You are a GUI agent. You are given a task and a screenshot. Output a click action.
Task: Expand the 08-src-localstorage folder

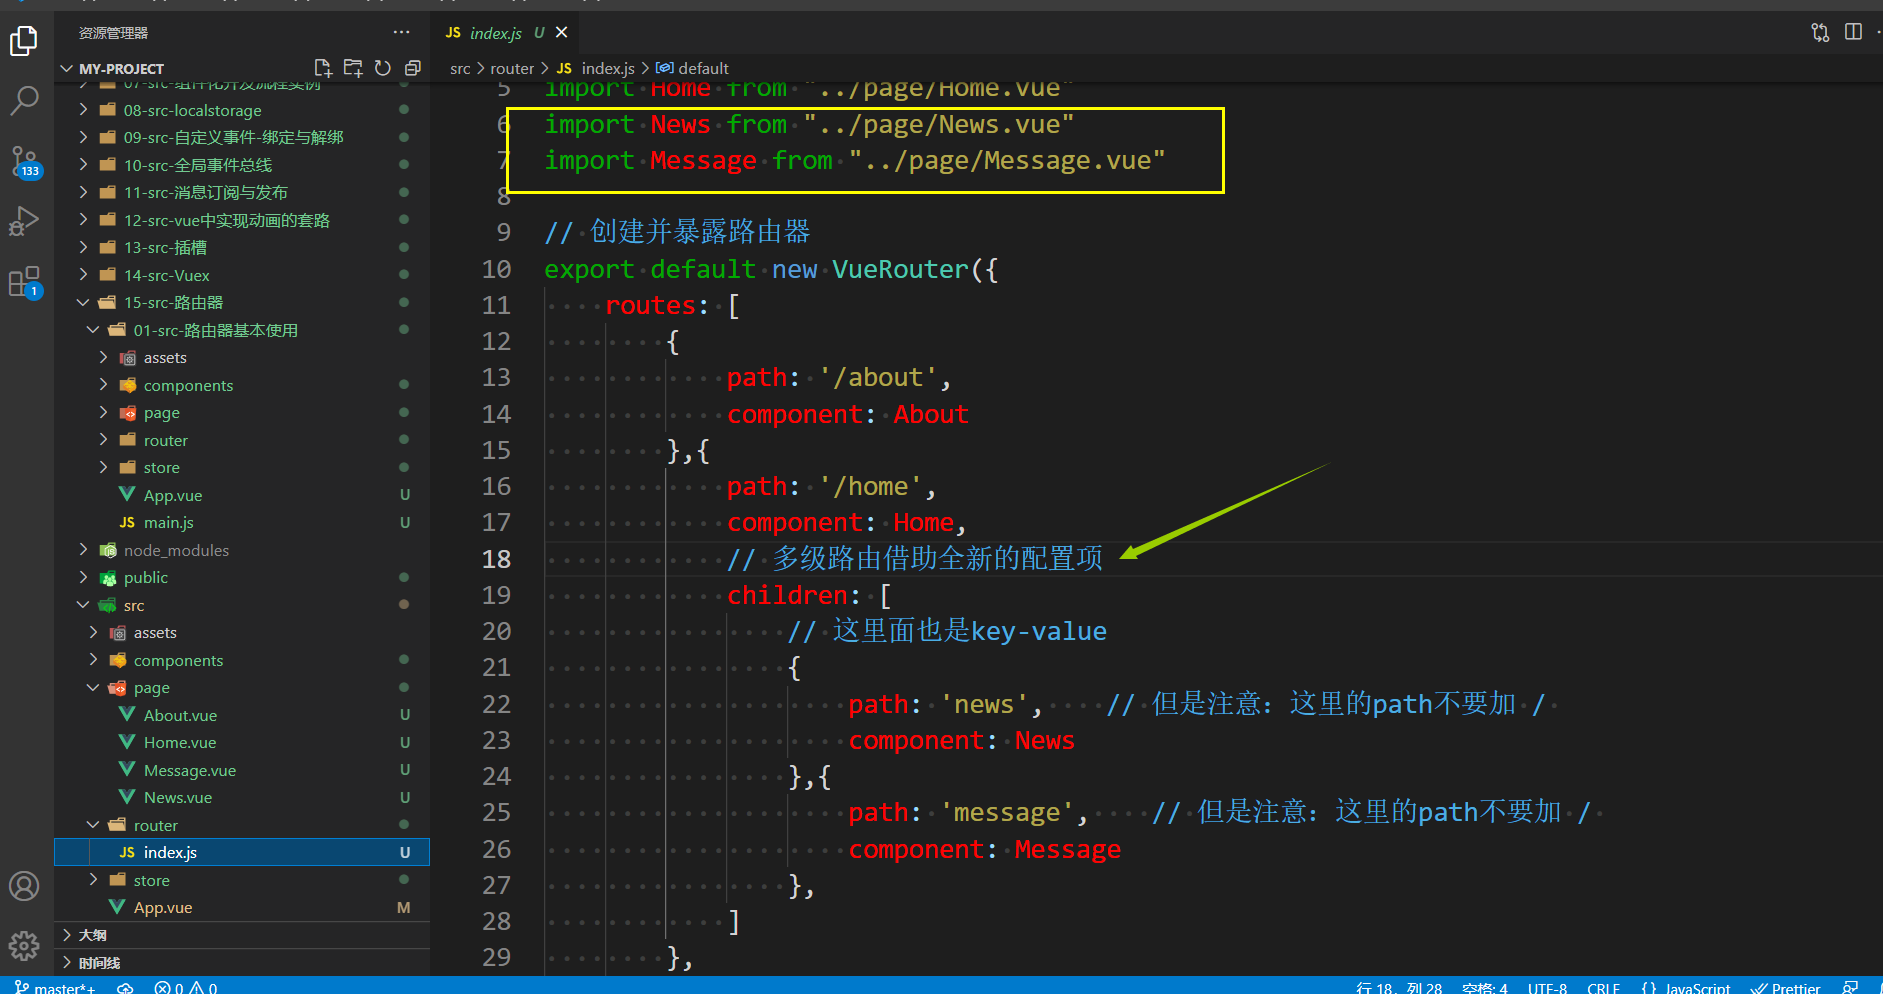pyautogui.click(x=242, y=110)
